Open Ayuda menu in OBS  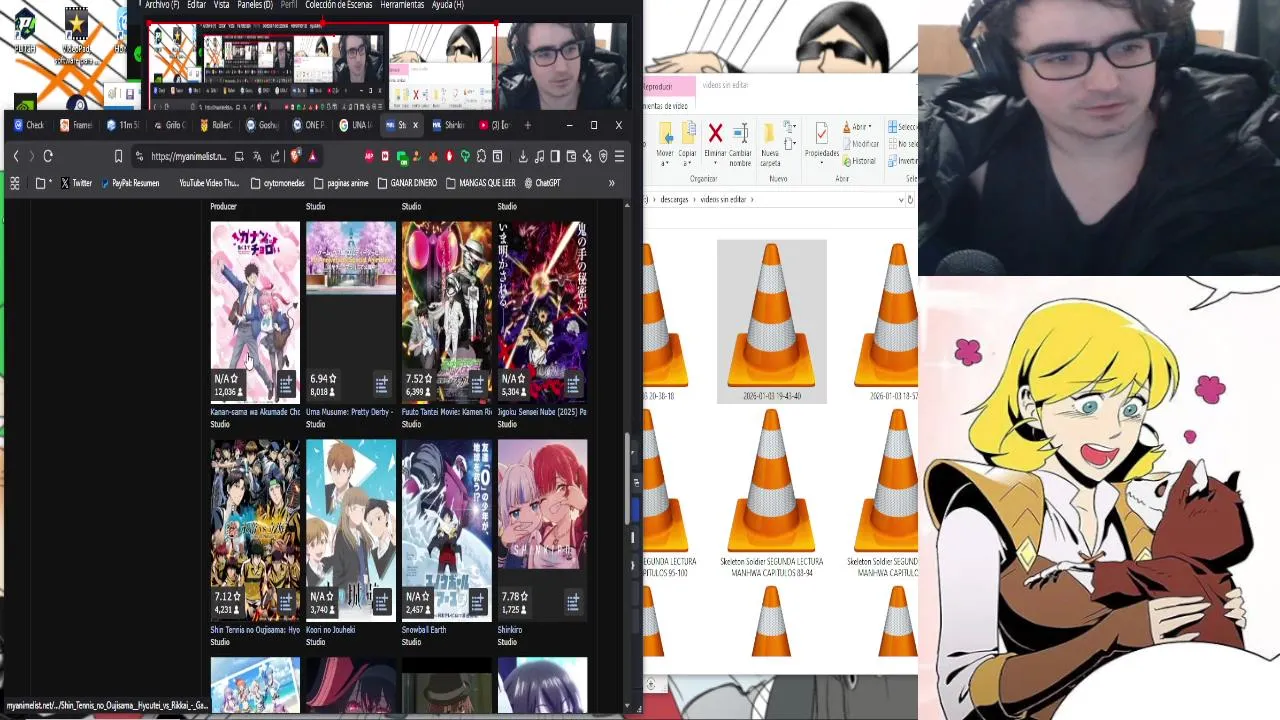(x=447, y=5)
